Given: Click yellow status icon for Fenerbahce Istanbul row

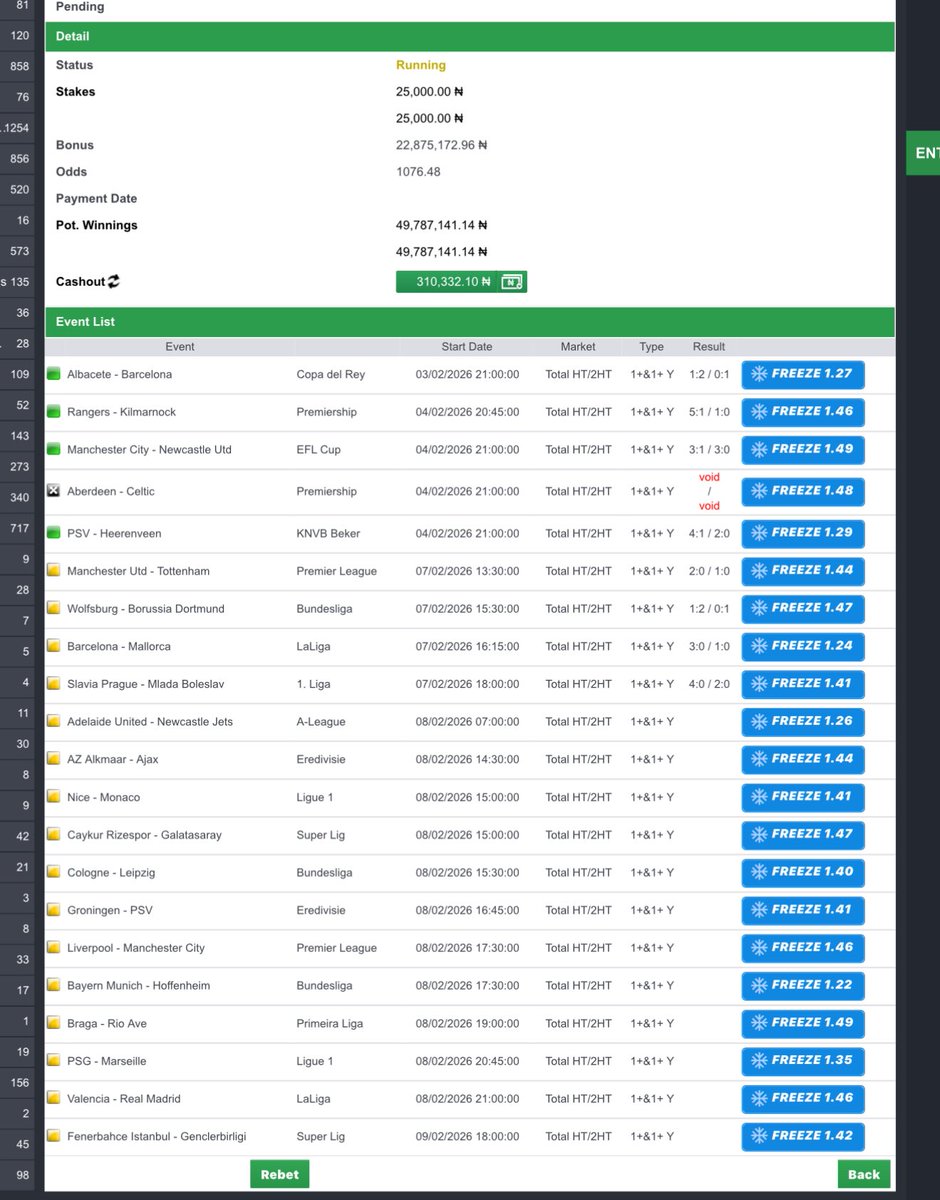Looking at the screenshot, I should pyautogui.click(x=54, y=1136).
